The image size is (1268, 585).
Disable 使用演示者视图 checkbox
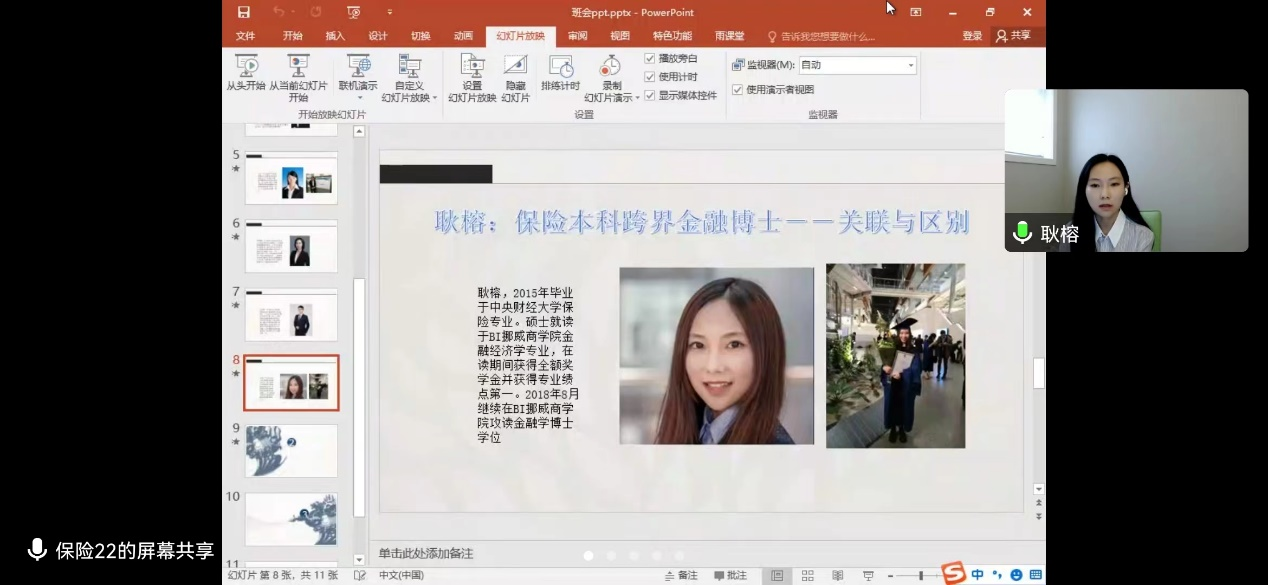point(737,90)
